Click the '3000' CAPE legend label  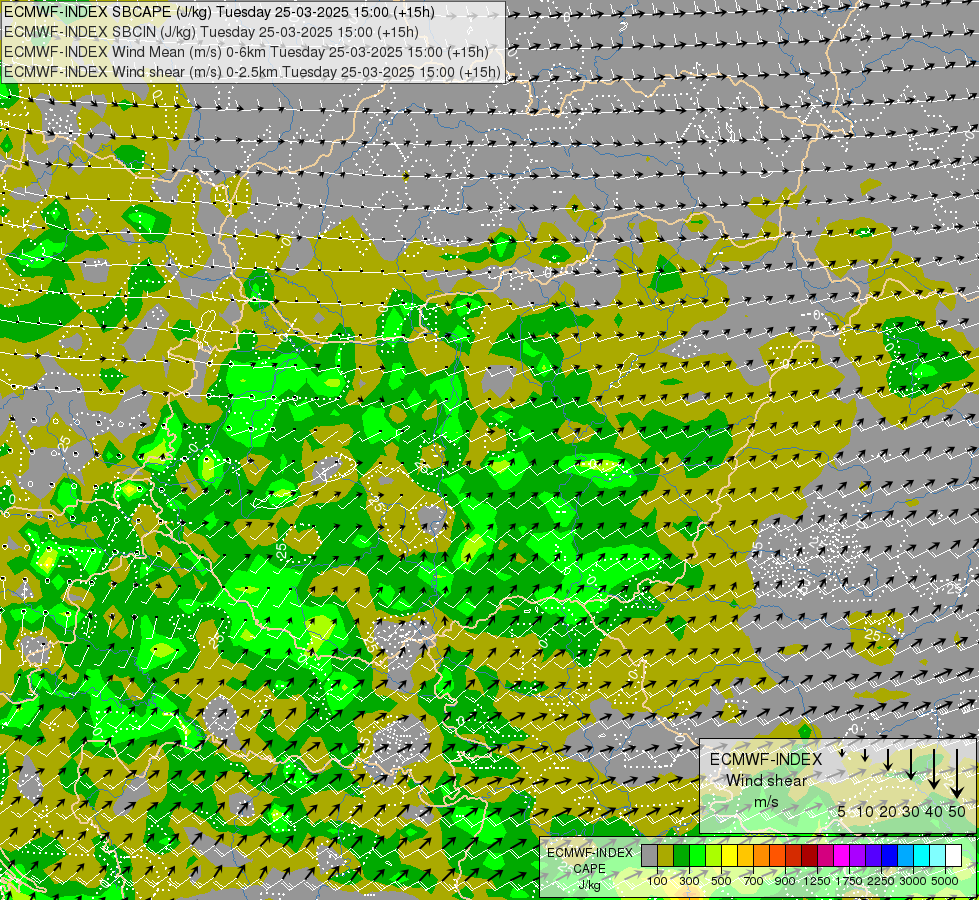913,882
